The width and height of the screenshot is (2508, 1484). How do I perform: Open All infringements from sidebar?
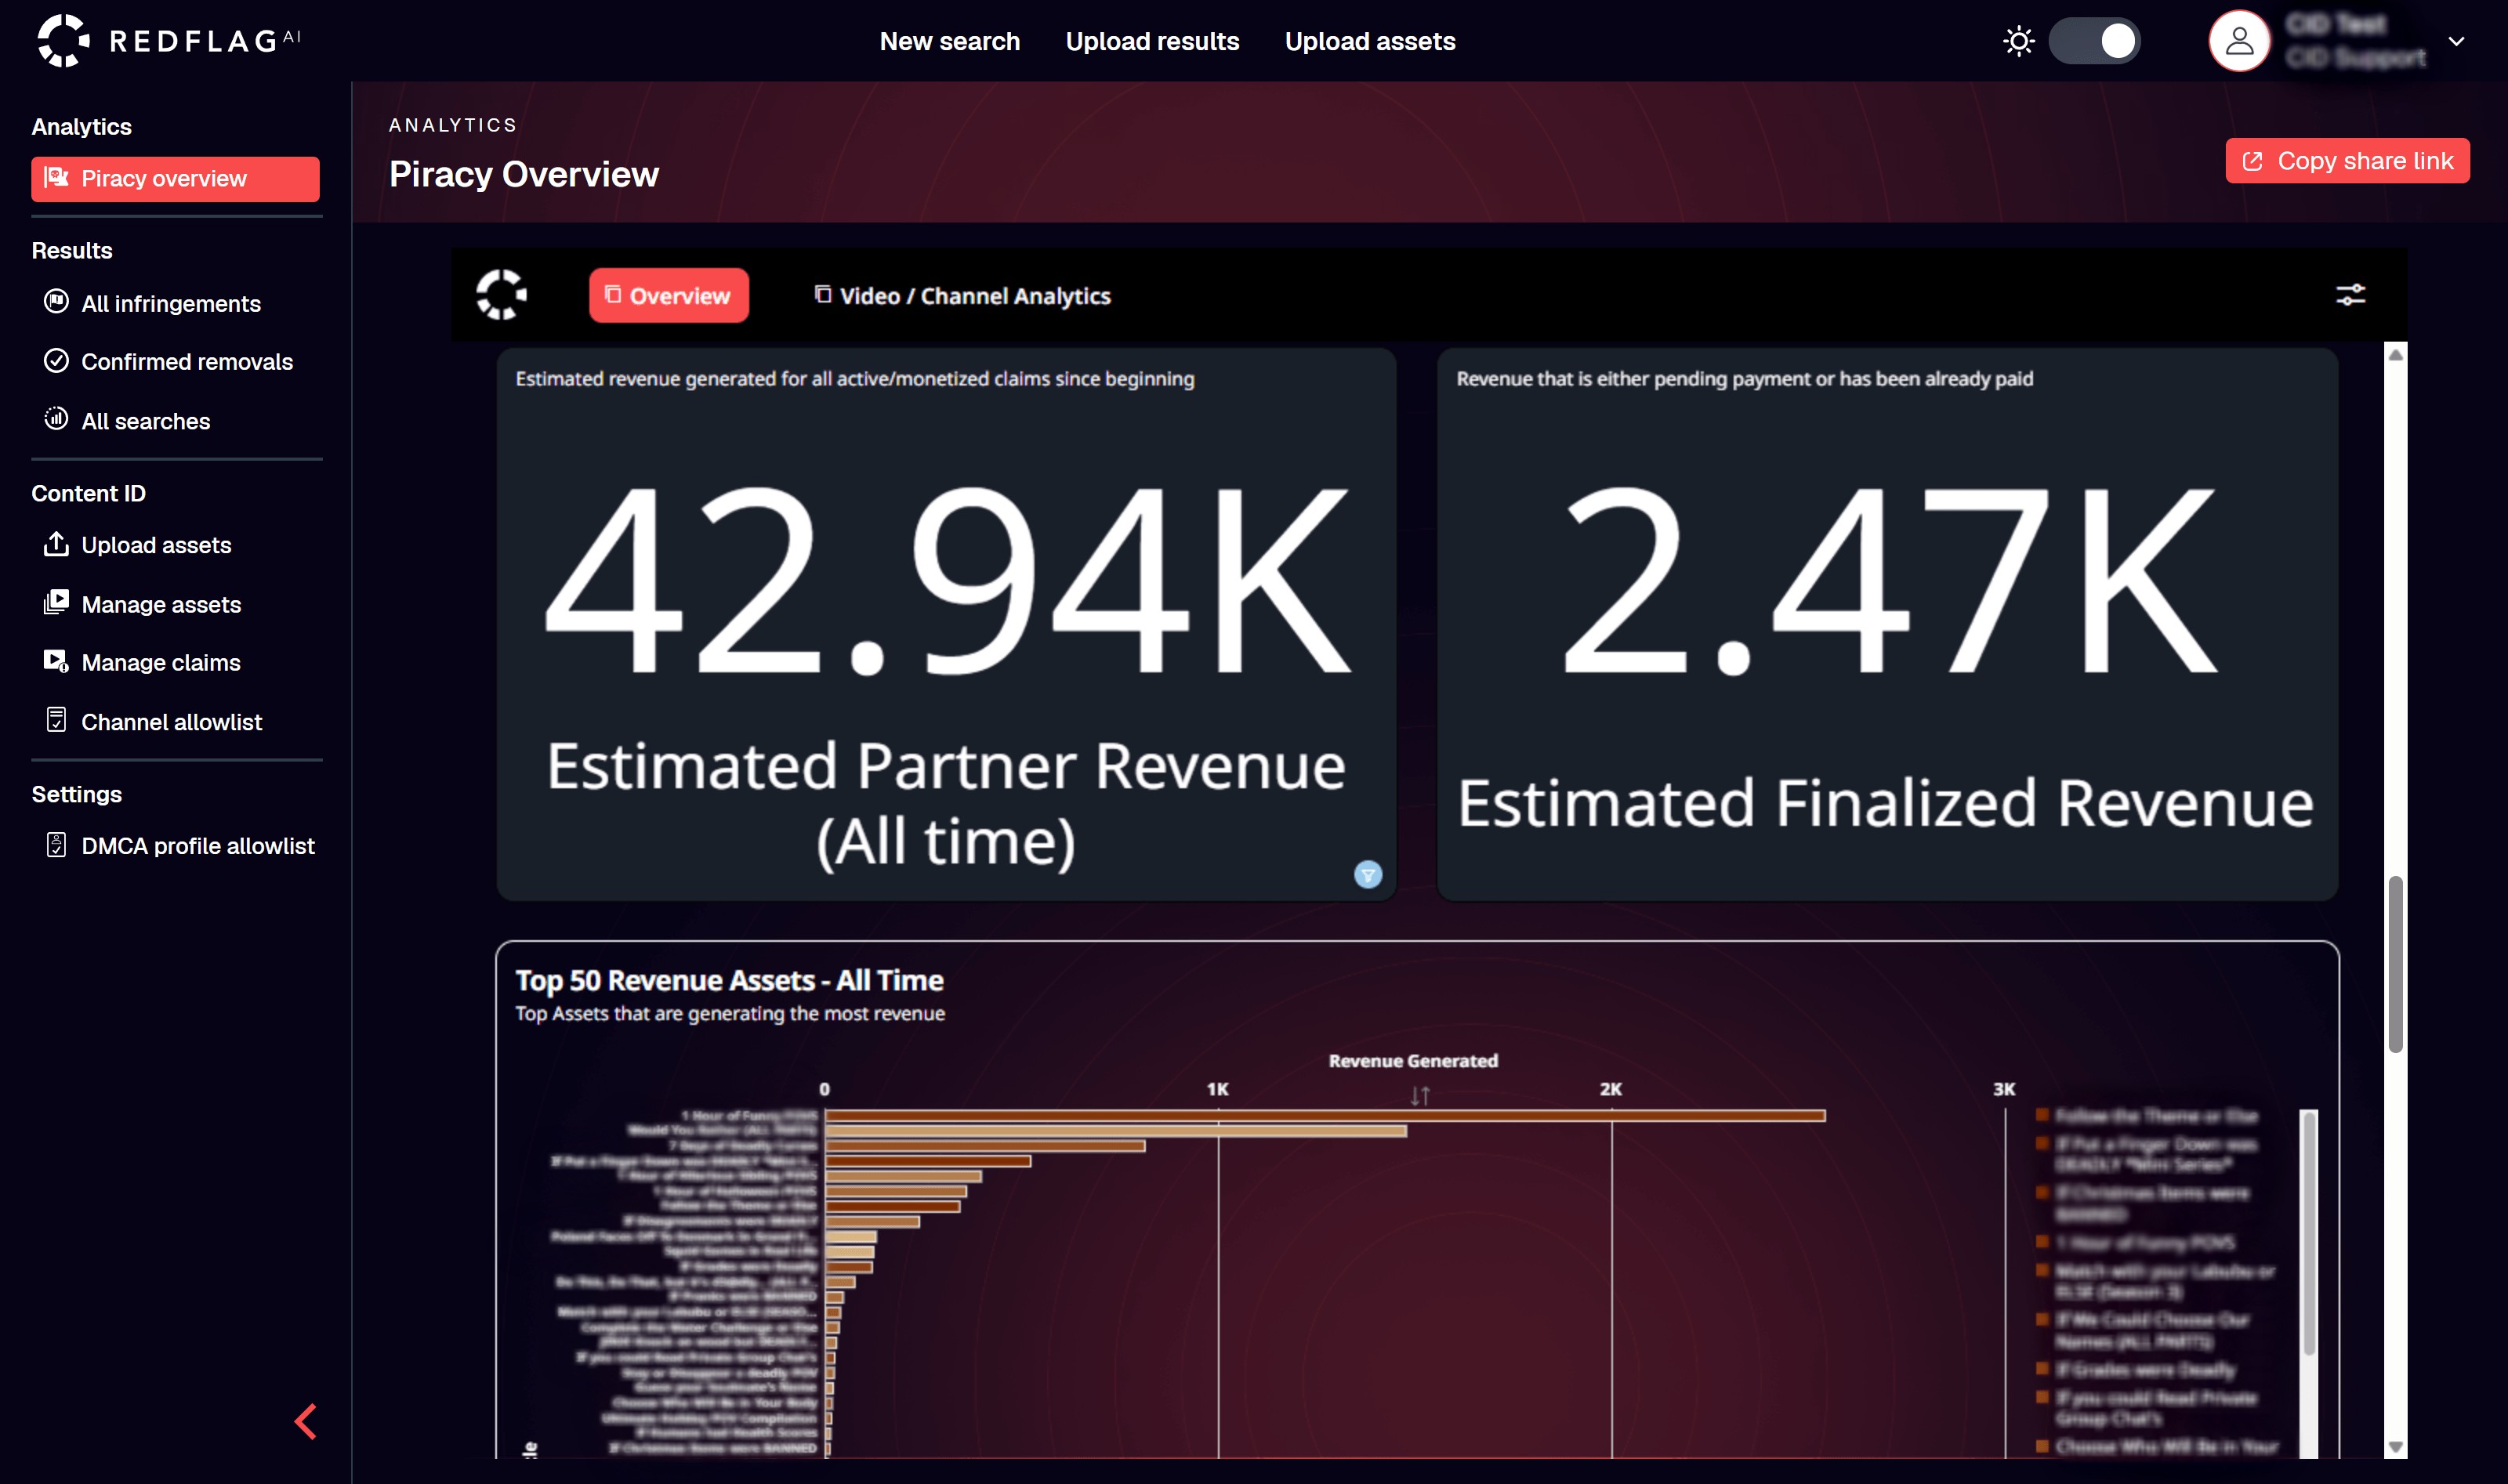pos(170,303)
